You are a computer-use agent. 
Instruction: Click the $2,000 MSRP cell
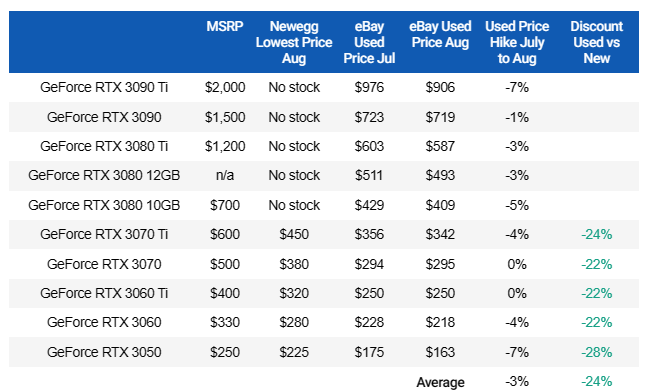click(x=225, y=87)
